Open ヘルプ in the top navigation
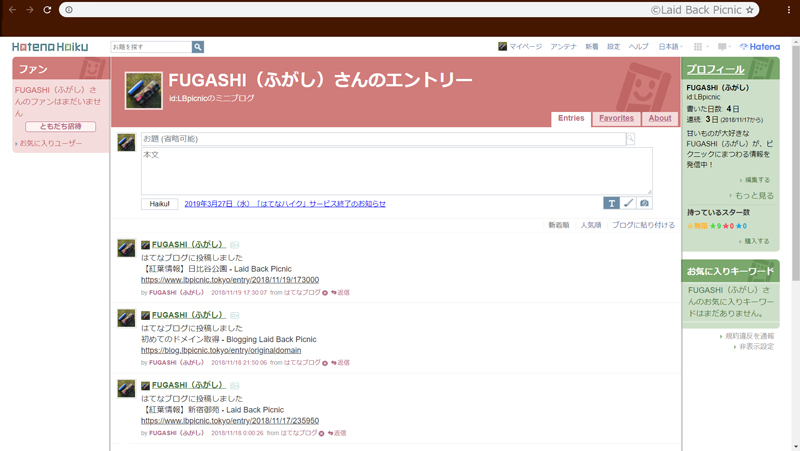Screen dimensions: 800x451 (638, 46)
